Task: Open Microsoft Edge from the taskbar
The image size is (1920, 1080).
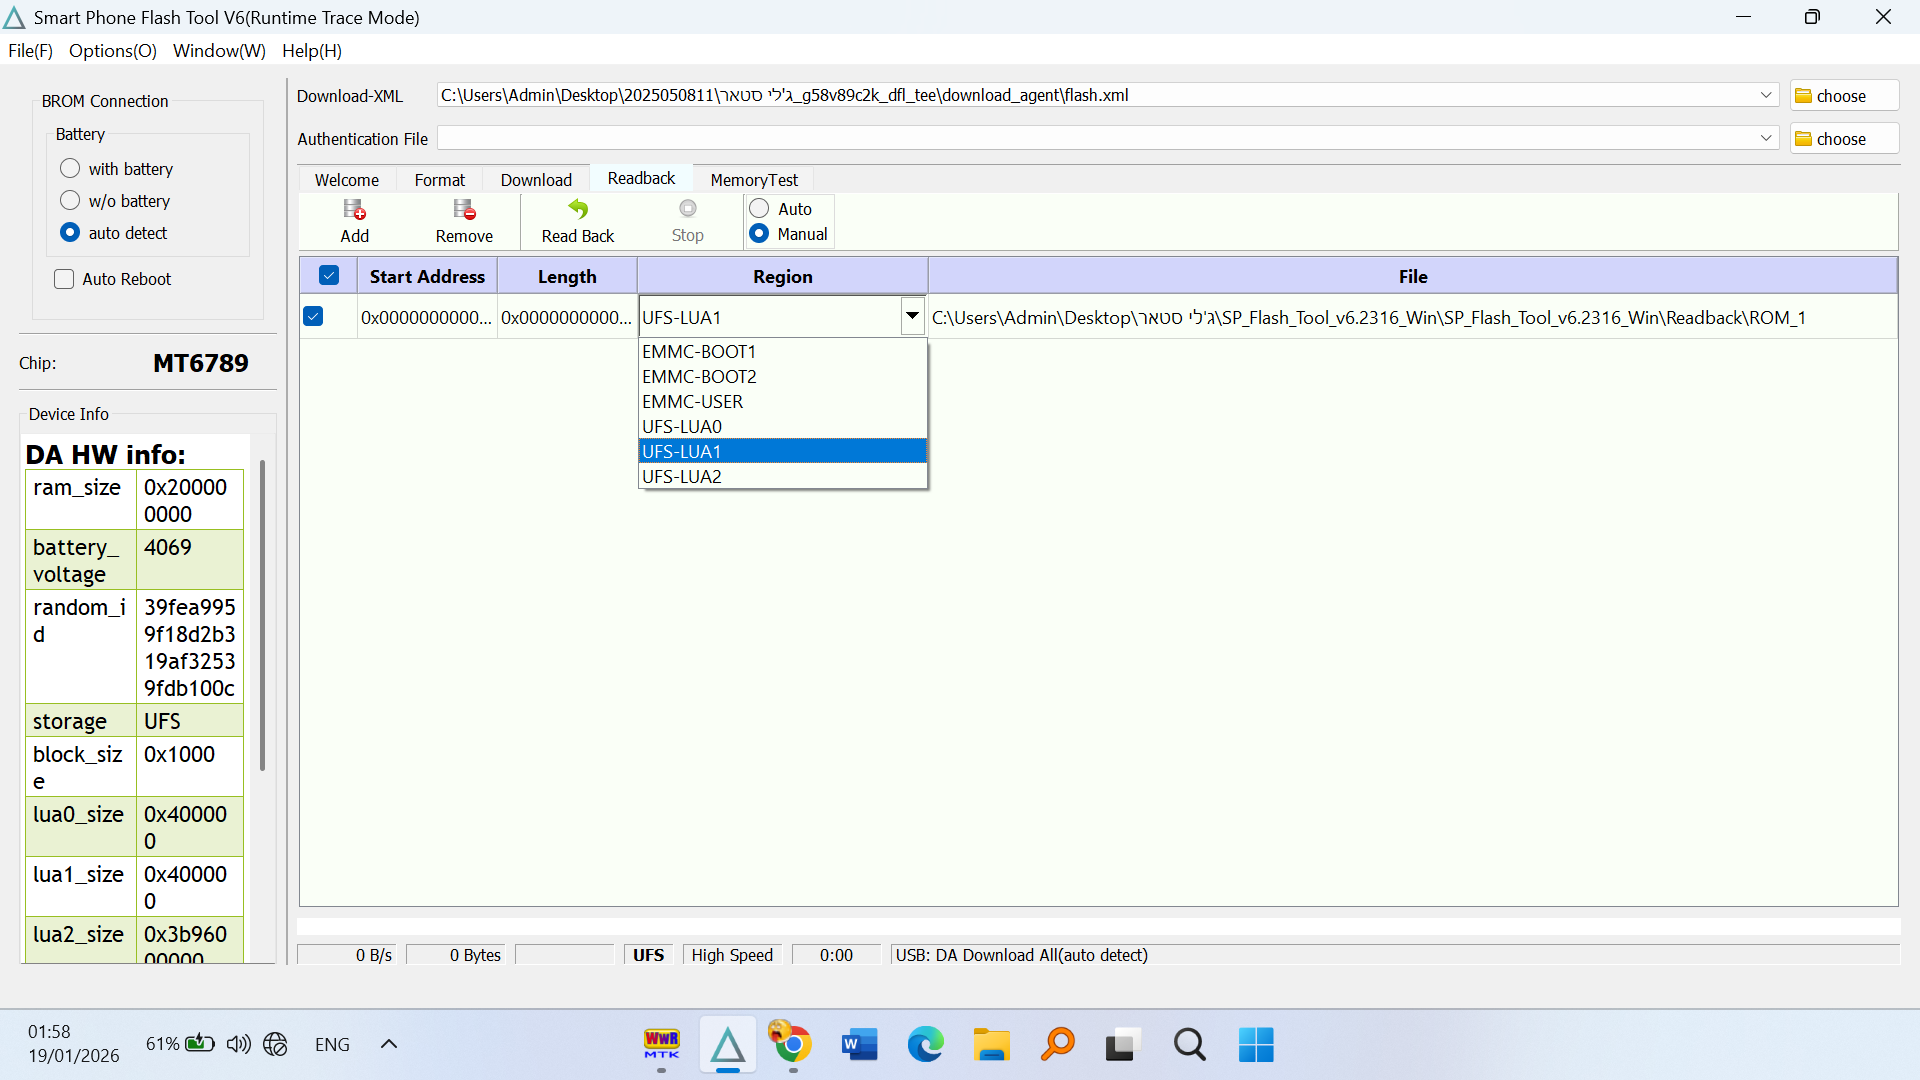Action: point(925,1045)
